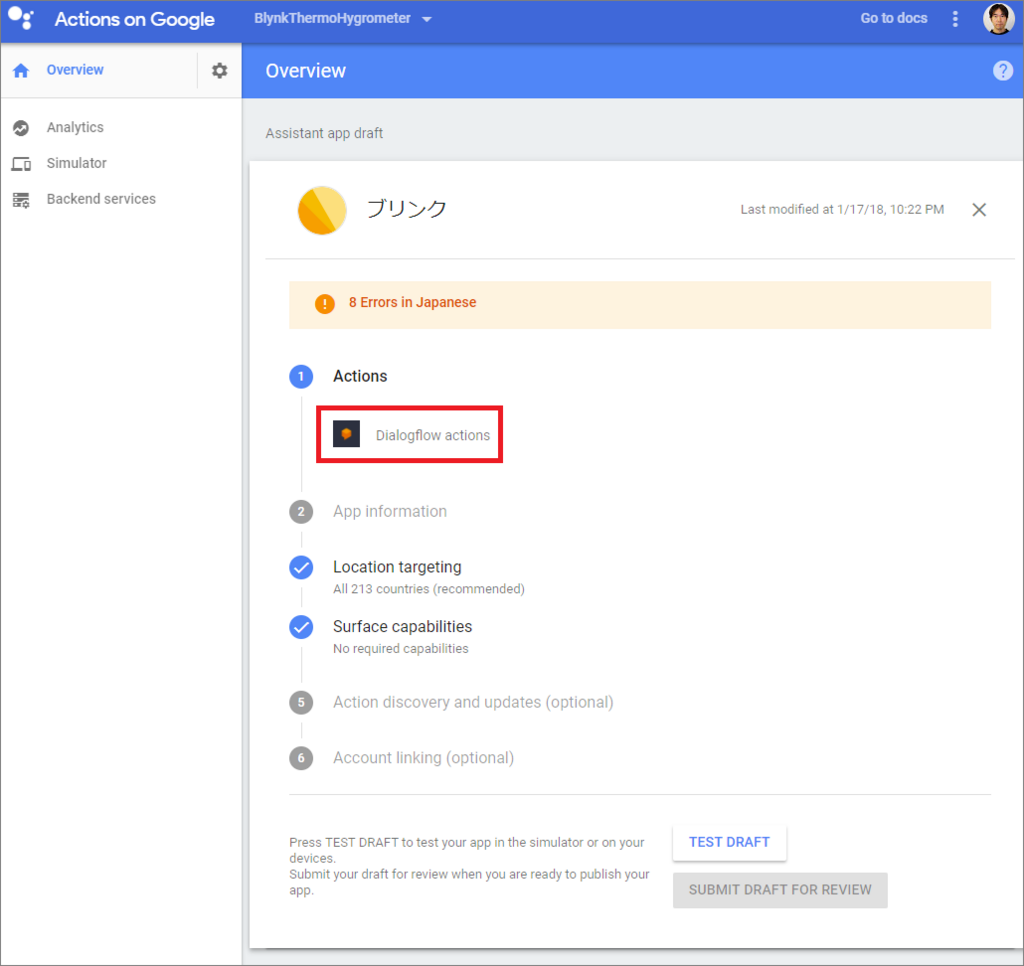
Task: Select the Overview home icon
Action: pyautogui.click(x=21, y=71)
